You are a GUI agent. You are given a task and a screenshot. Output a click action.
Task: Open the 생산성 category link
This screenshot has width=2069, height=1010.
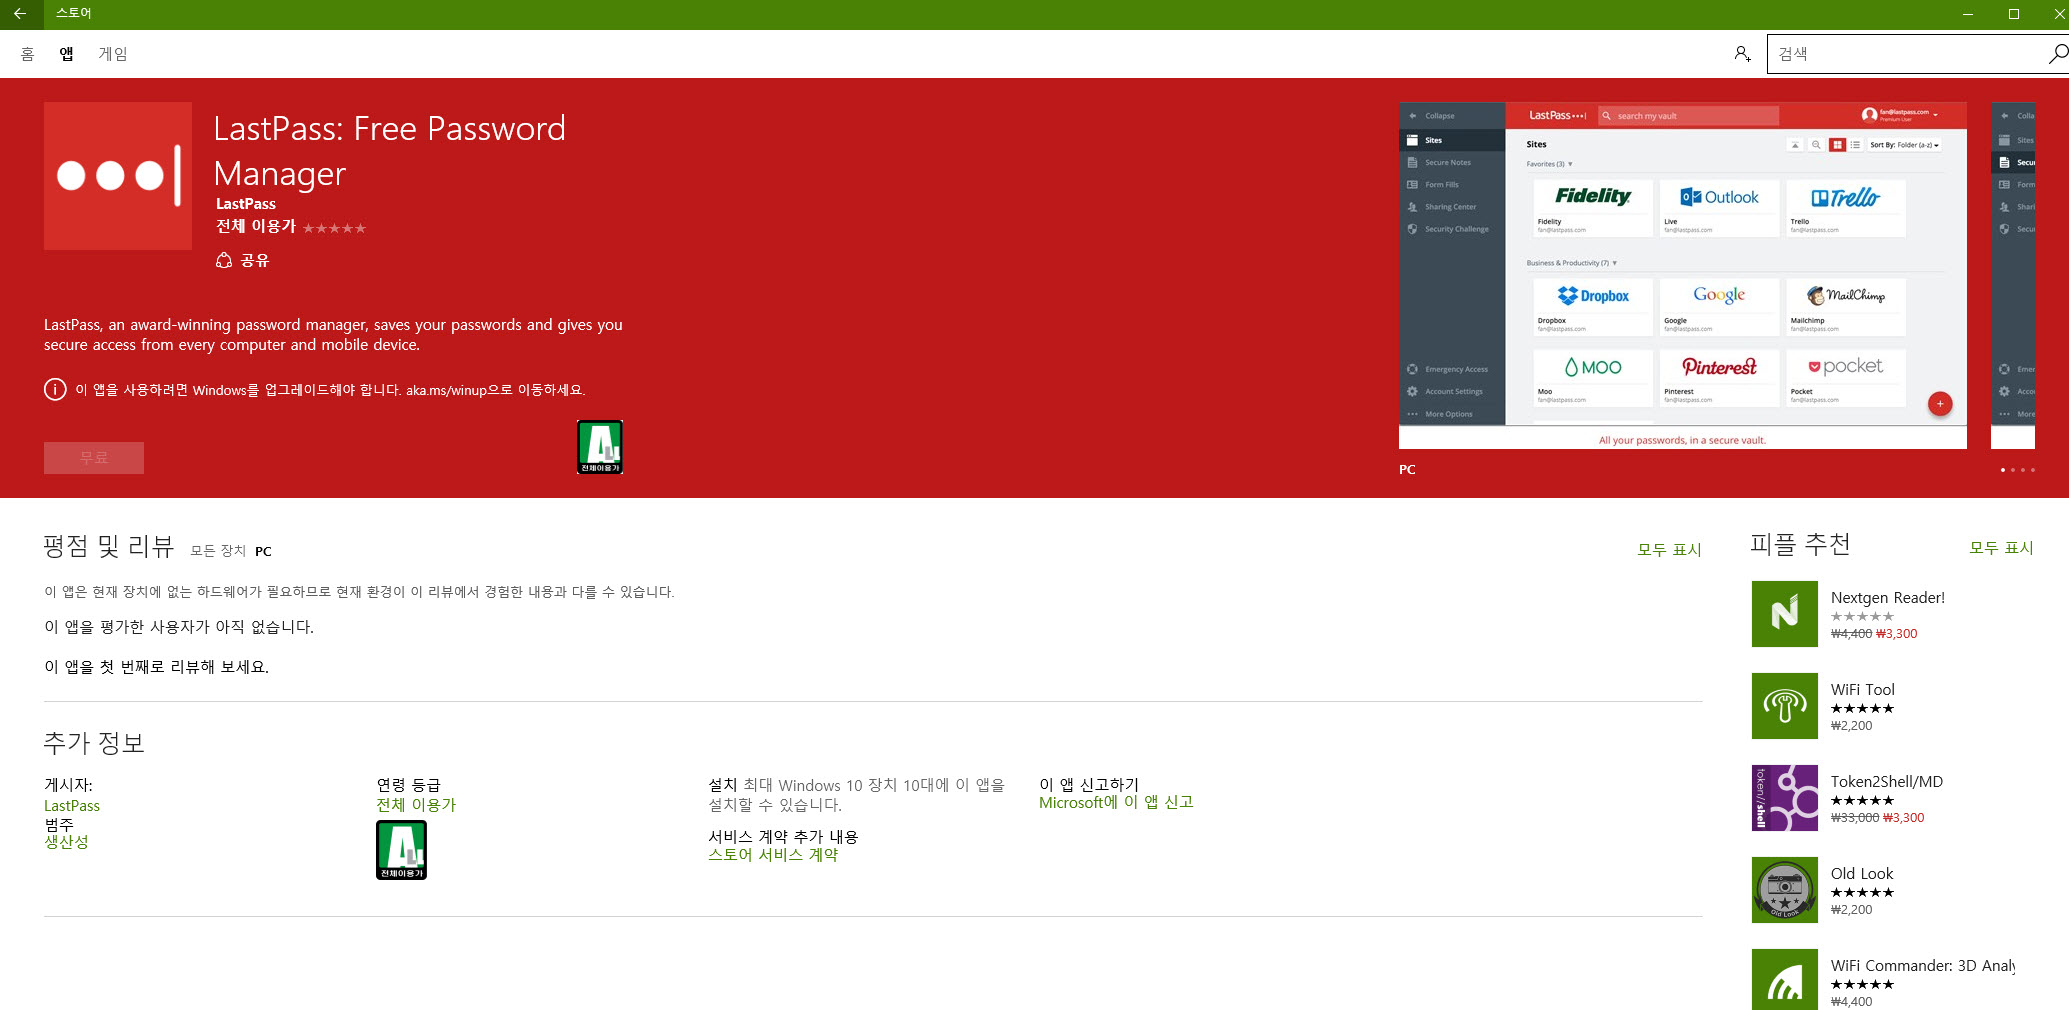66,842
